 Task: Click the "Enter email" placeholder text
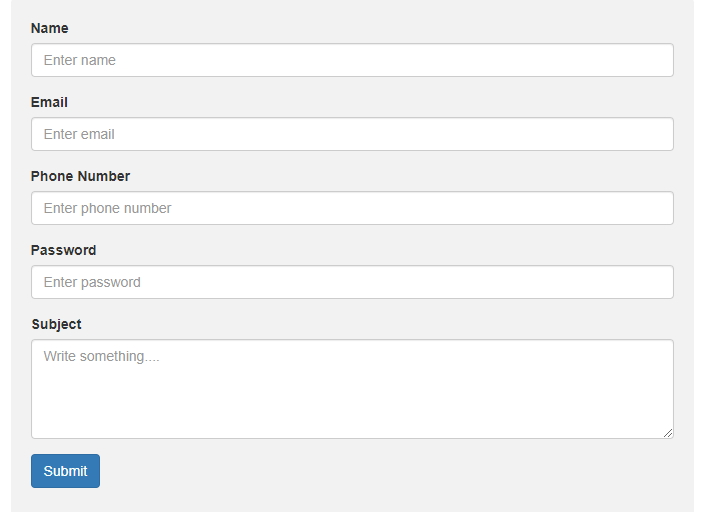pyautogui.click(x=79, y=134)
